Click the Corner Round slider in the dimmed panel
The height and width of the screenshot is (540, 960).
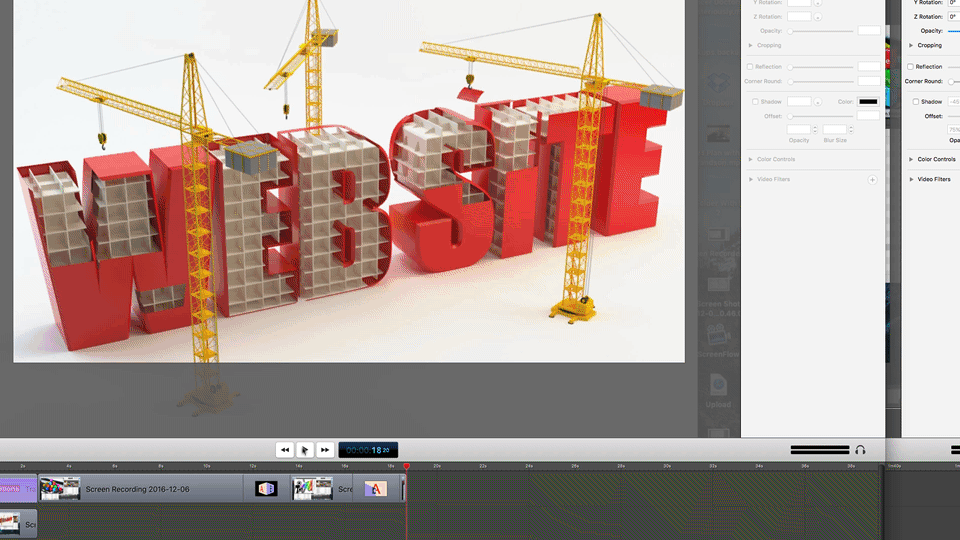(821, 81)
